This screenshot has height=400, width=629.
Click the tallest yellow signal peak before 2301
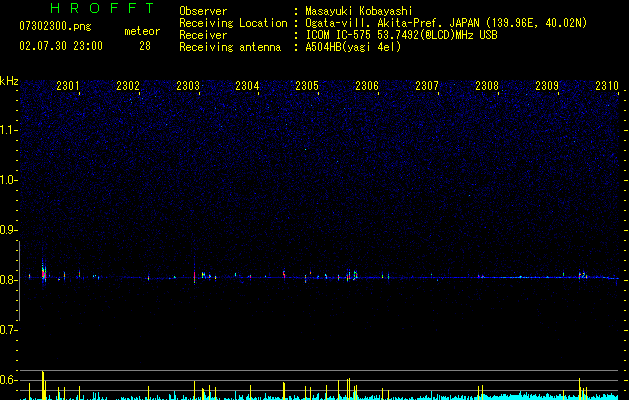point(43,385)
